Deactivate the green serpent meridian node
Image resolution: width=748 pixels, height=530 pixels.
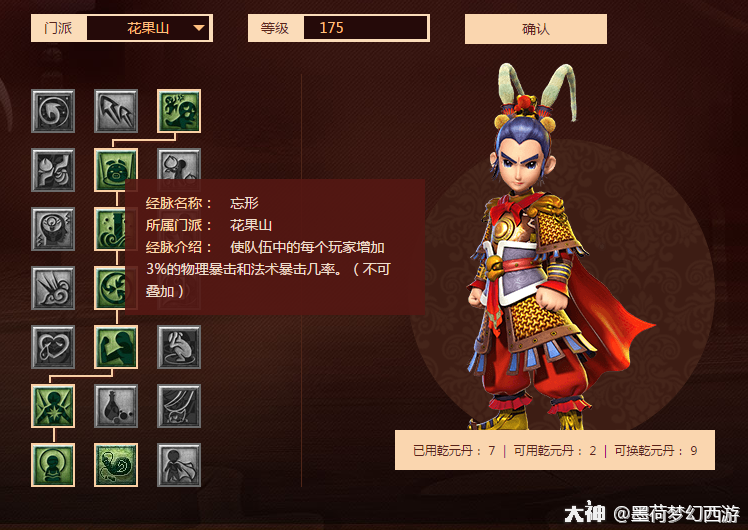pyautogui.click(x=116, y=465)
